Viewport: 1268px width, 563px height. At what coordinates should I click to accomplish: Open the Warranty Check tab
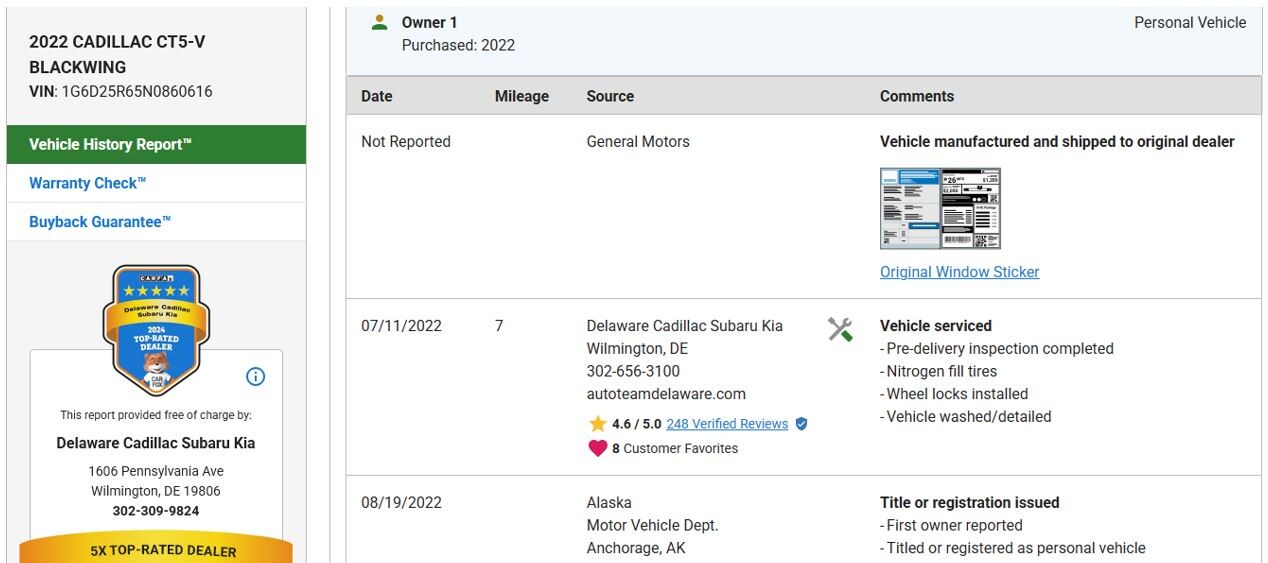pos(88,183)
